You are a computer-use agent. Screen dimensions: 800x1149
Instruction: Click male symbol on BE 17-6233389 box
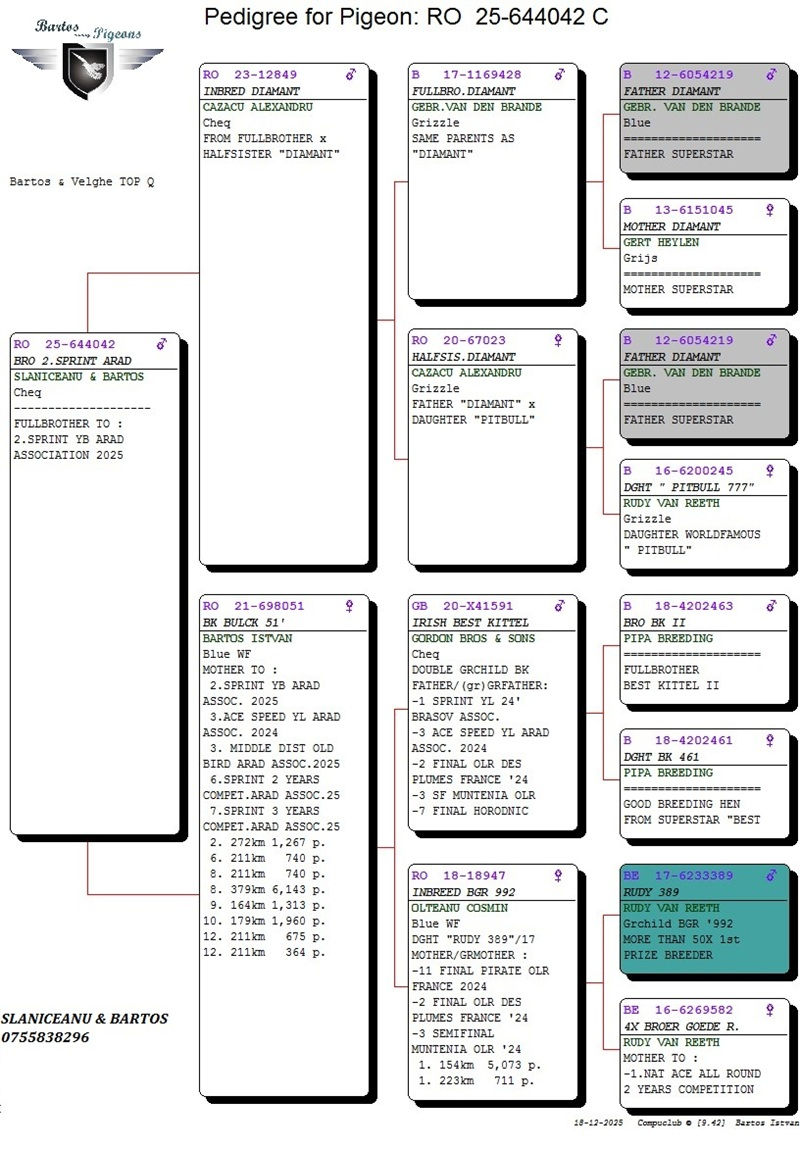point(769,876)
